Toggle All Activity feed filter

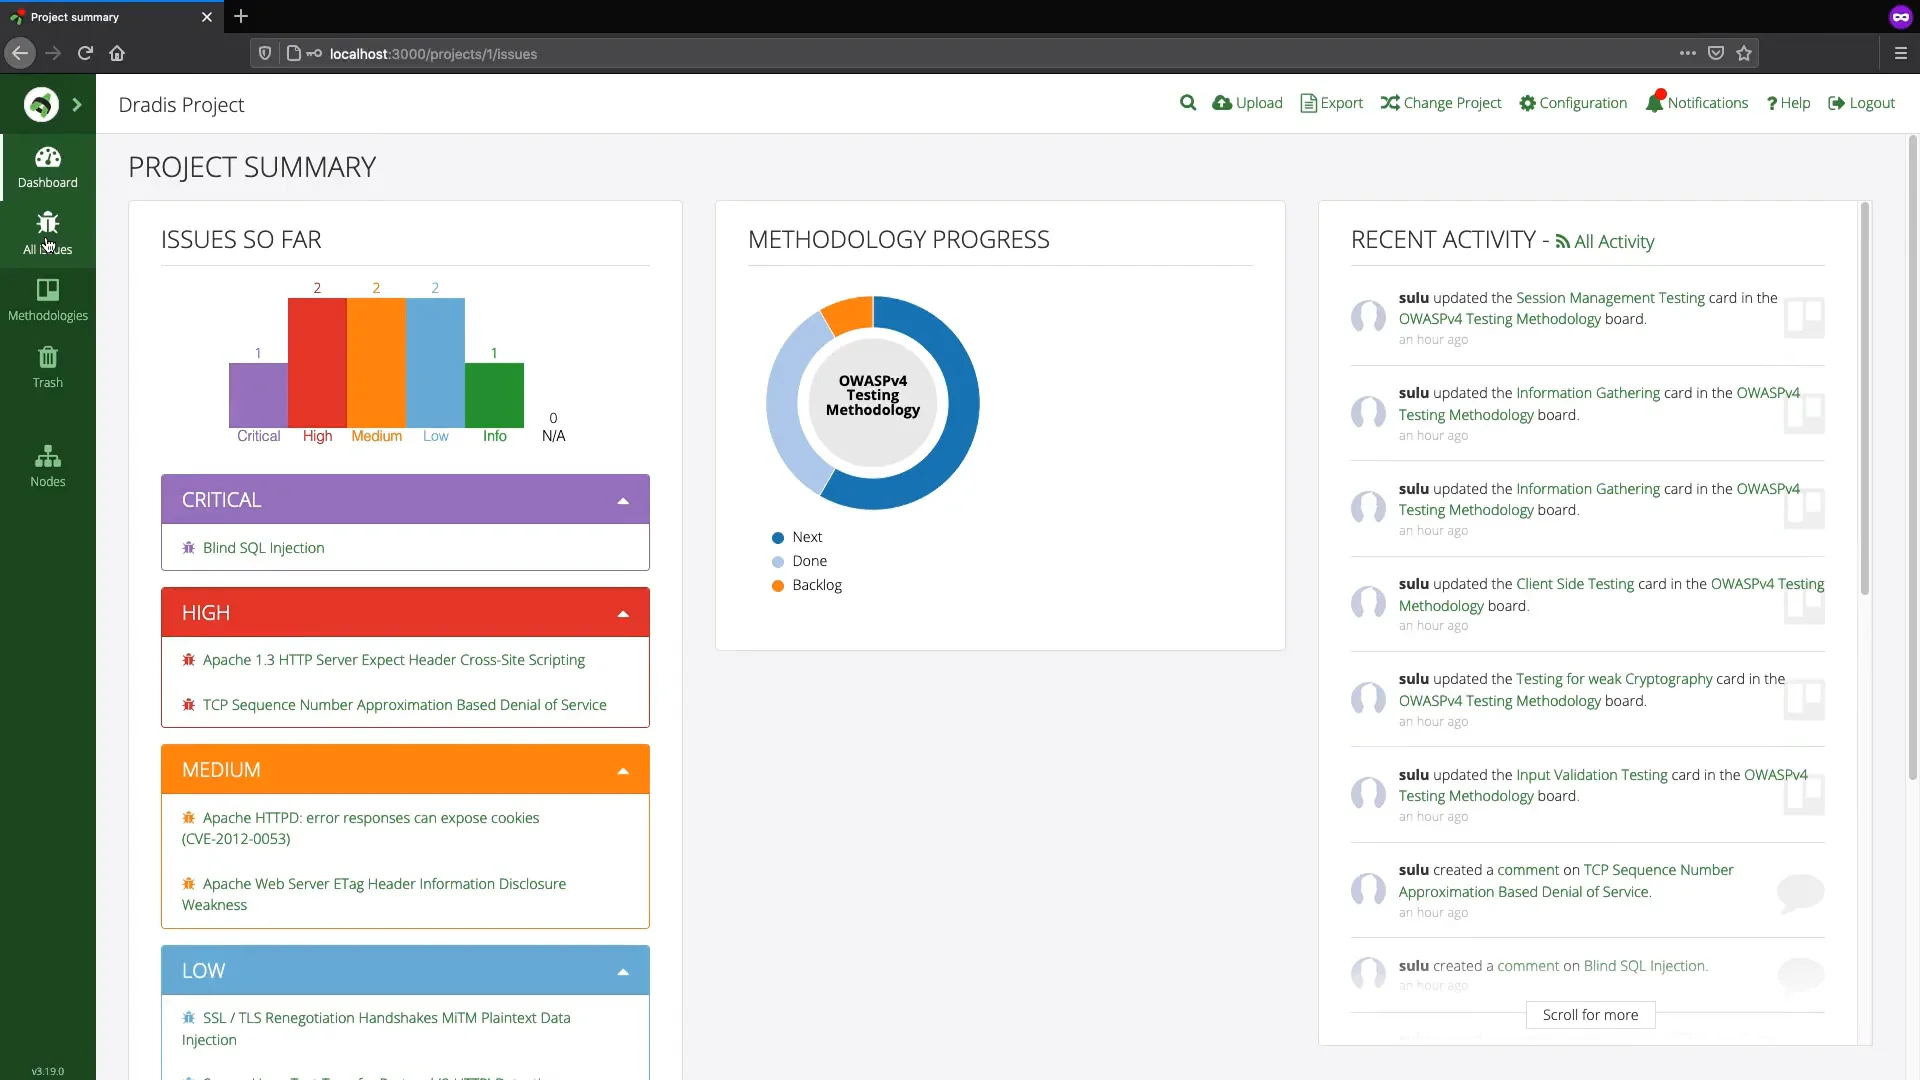(1605, 241)
